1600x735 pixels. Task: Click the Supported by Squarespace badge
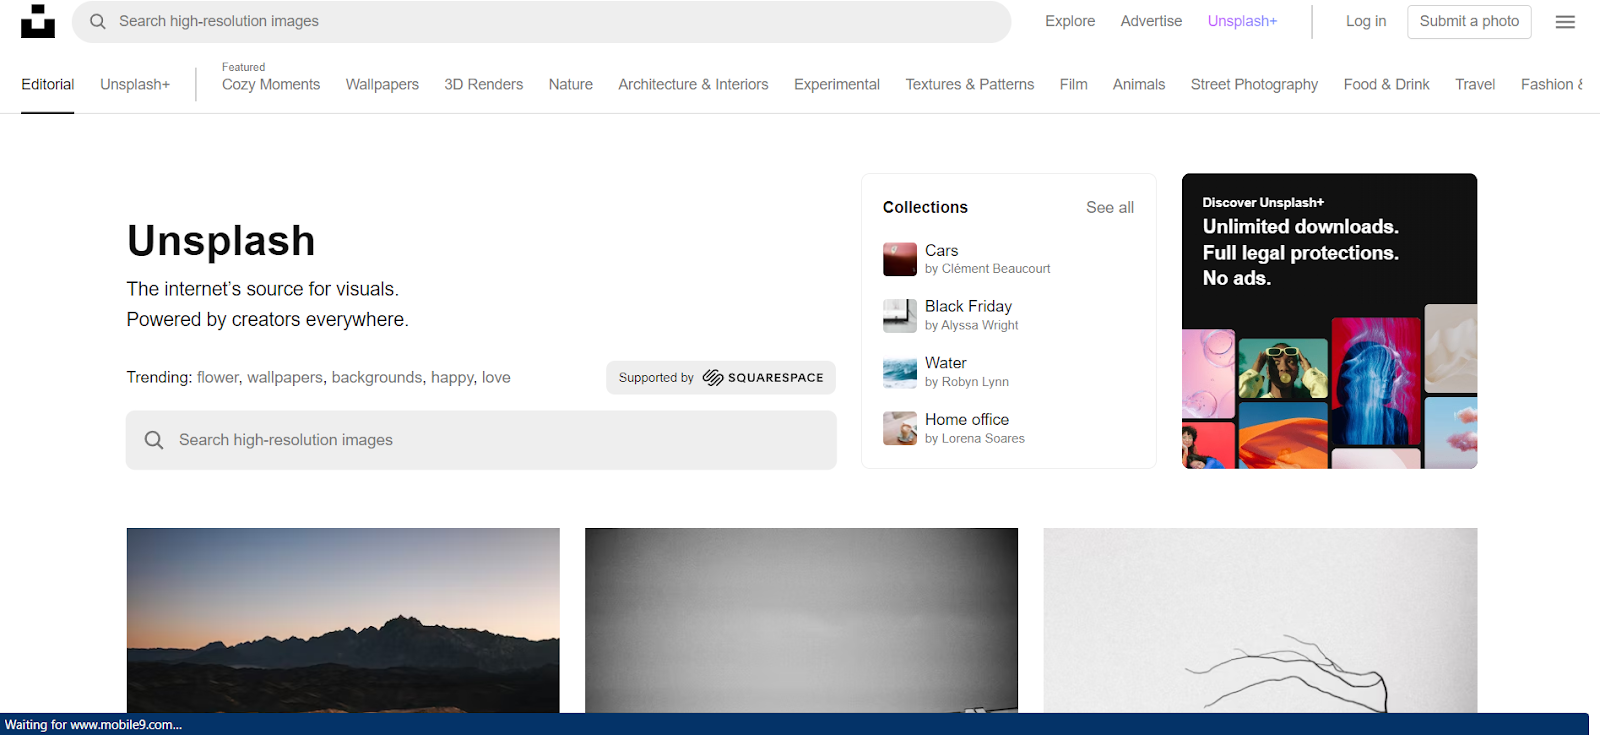tap(721, 377)
